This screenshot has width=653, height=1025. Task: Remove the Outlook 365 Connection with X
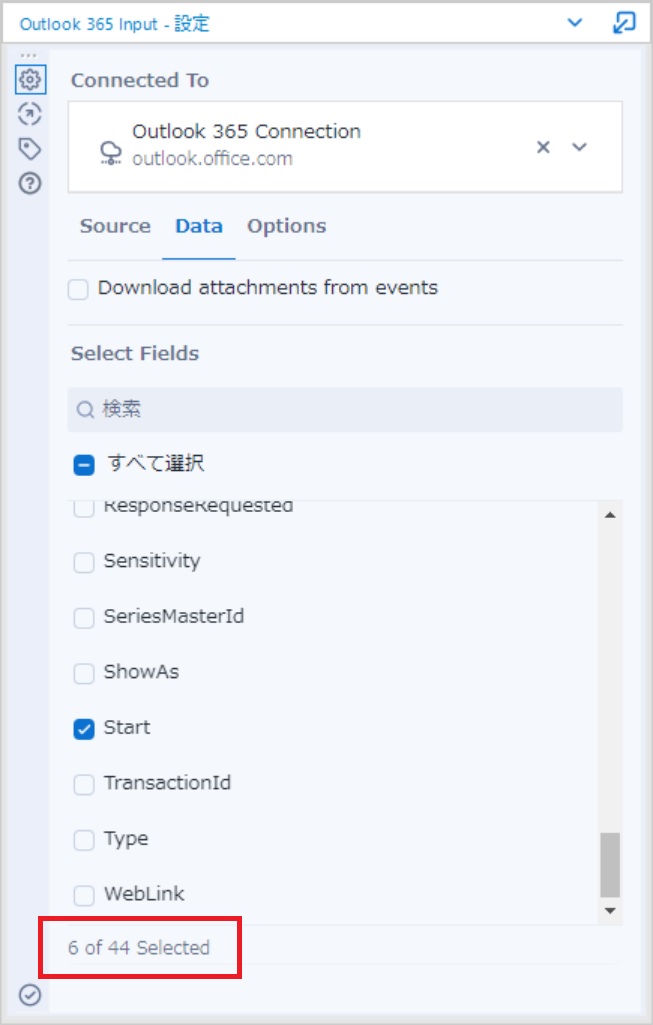point(543,147)
